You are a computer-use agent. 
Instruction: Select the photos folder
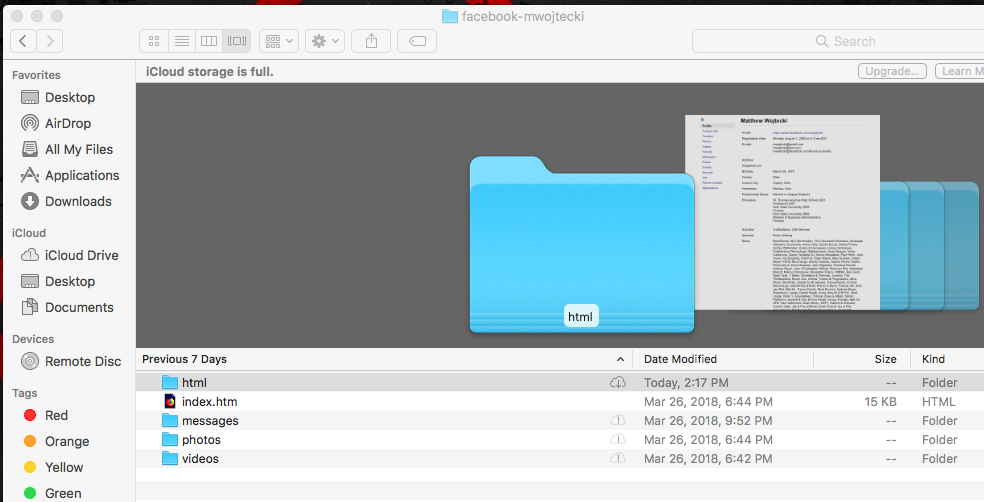pos(560,440)
